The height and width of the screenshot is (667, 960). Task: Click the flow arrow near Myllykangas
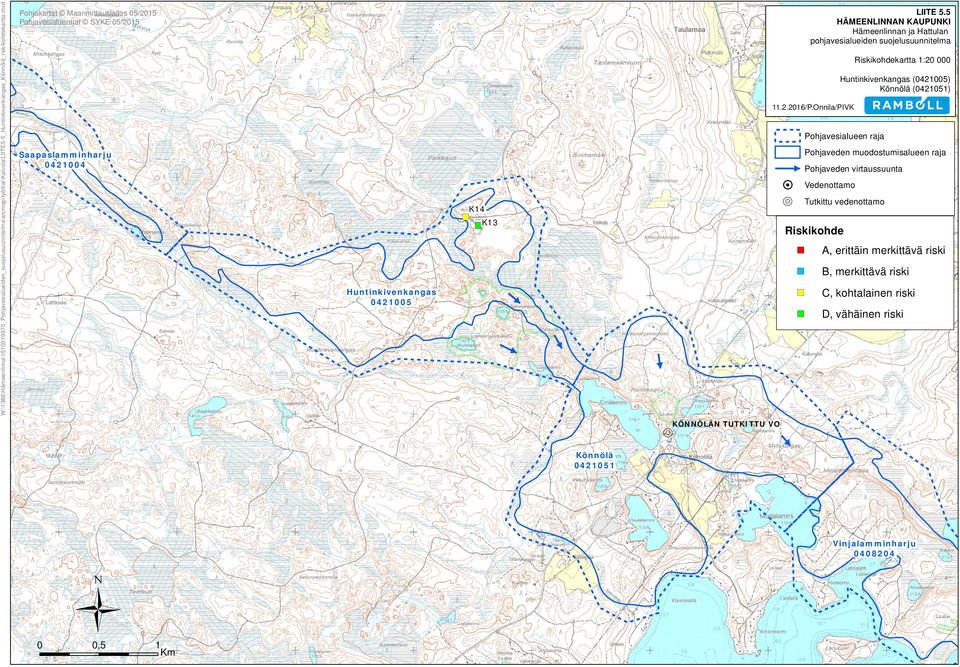tap(785, 441)
